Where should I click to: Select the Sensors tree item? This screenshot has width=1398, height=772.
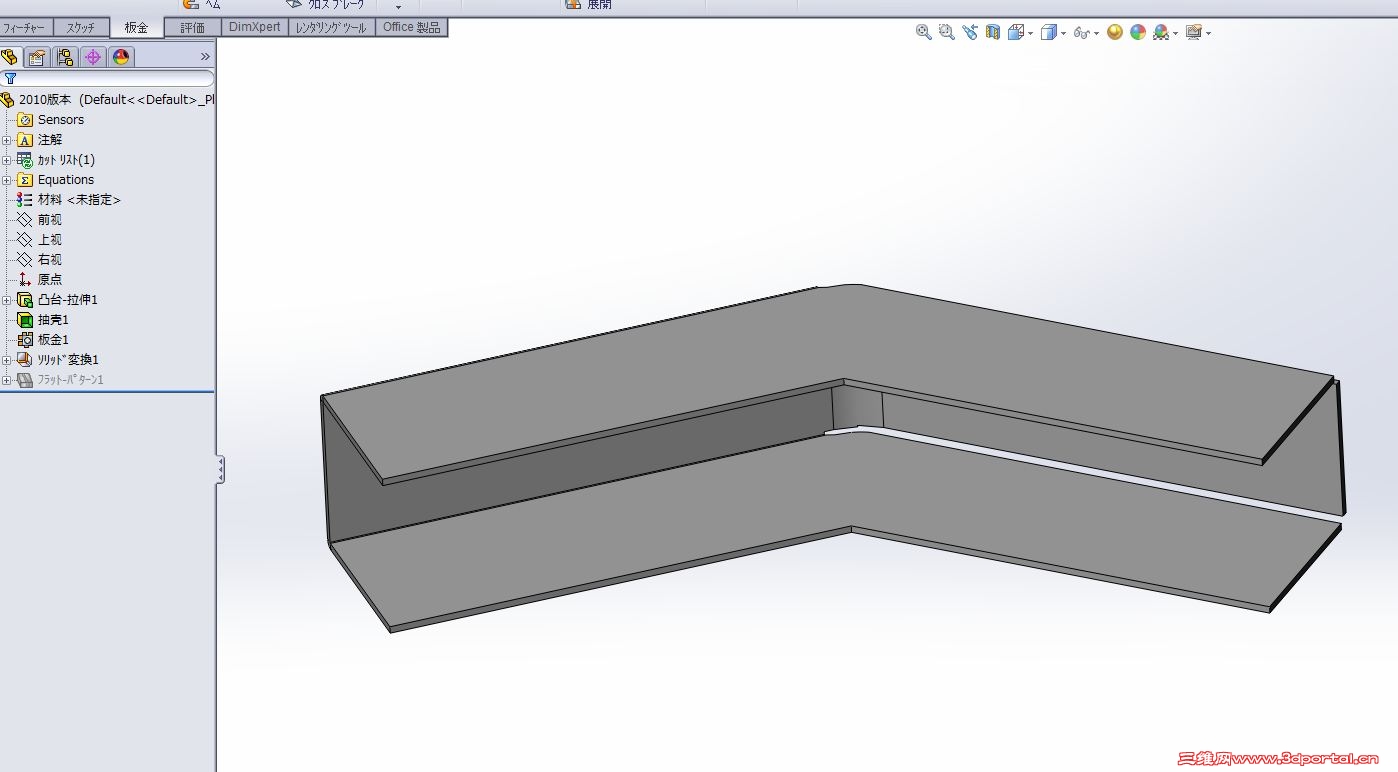61,120
